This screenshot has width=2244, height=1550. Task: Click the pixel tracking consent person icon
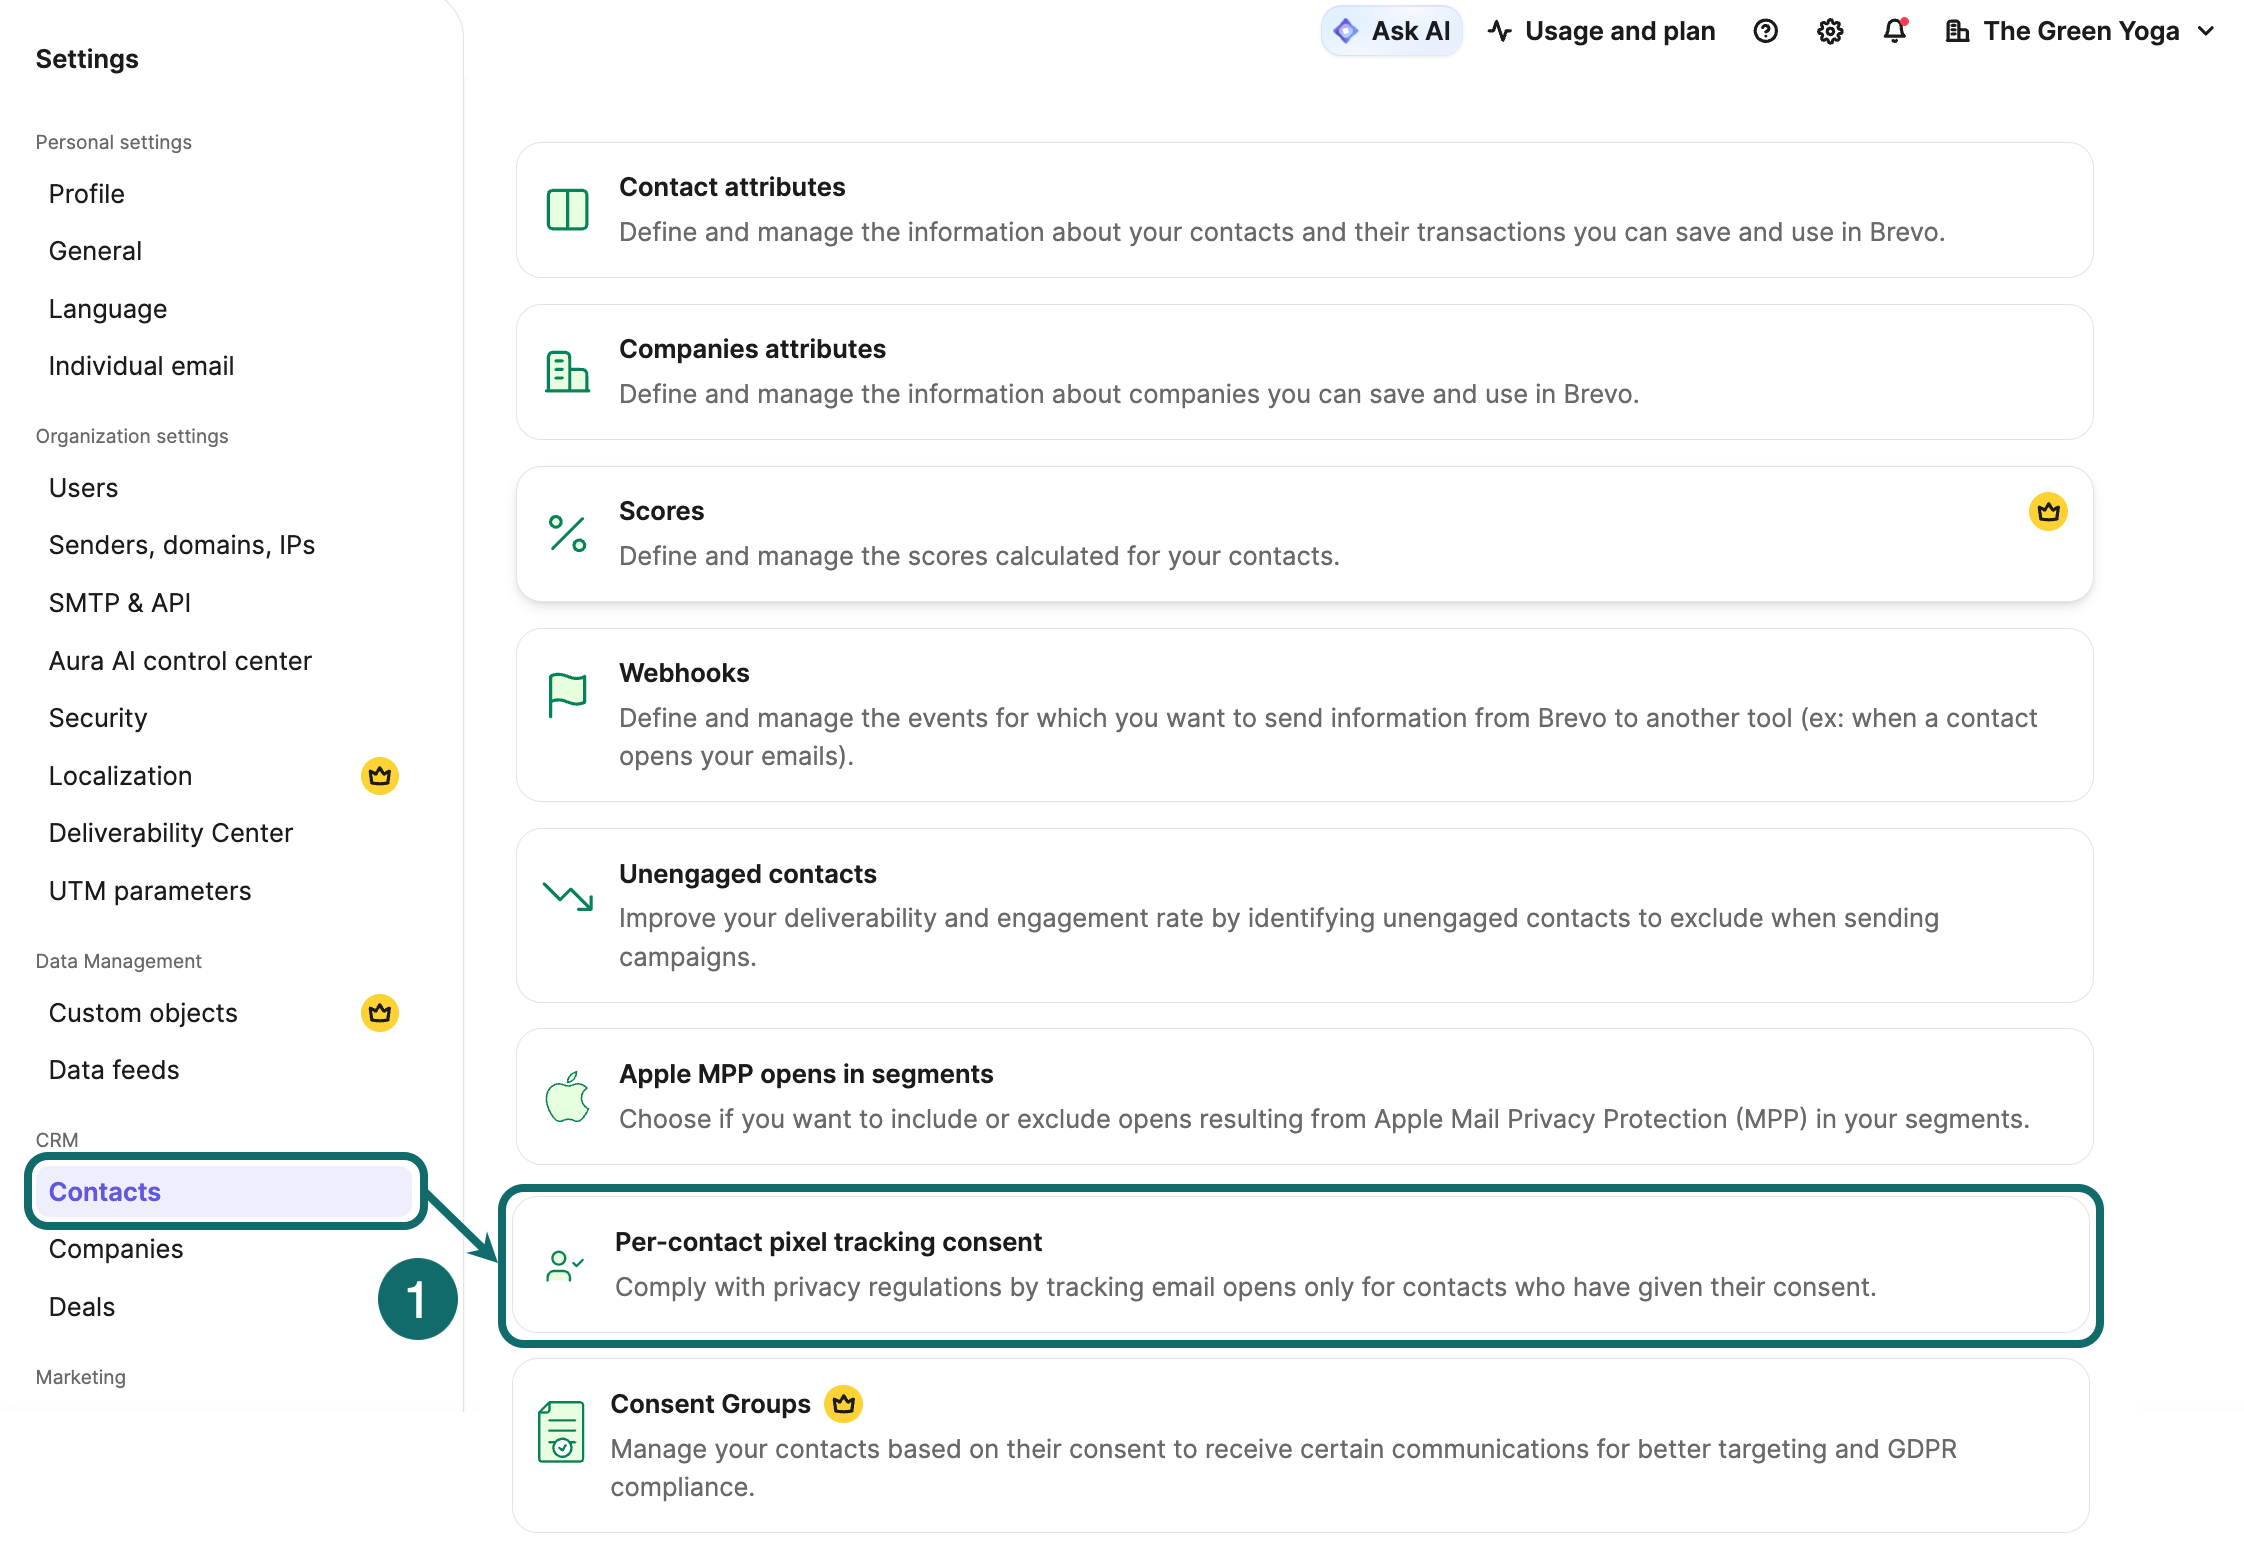pos(565,1265)
